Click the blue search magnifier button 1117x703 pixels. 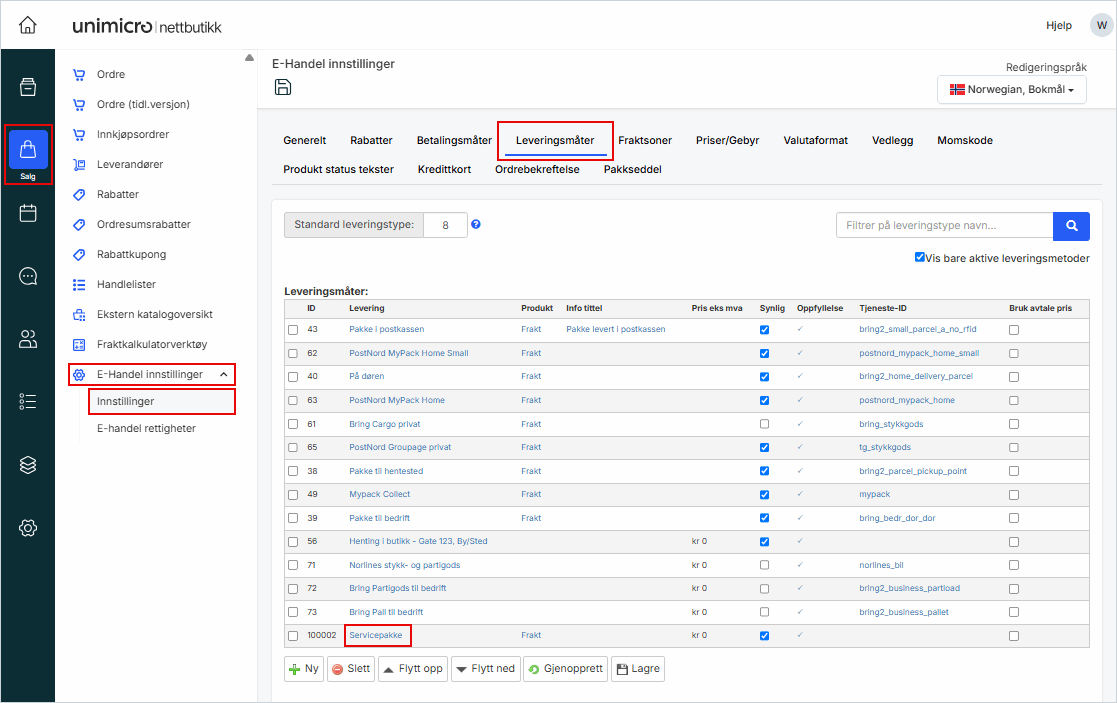pyautogui.click(x=1071, y=226)
